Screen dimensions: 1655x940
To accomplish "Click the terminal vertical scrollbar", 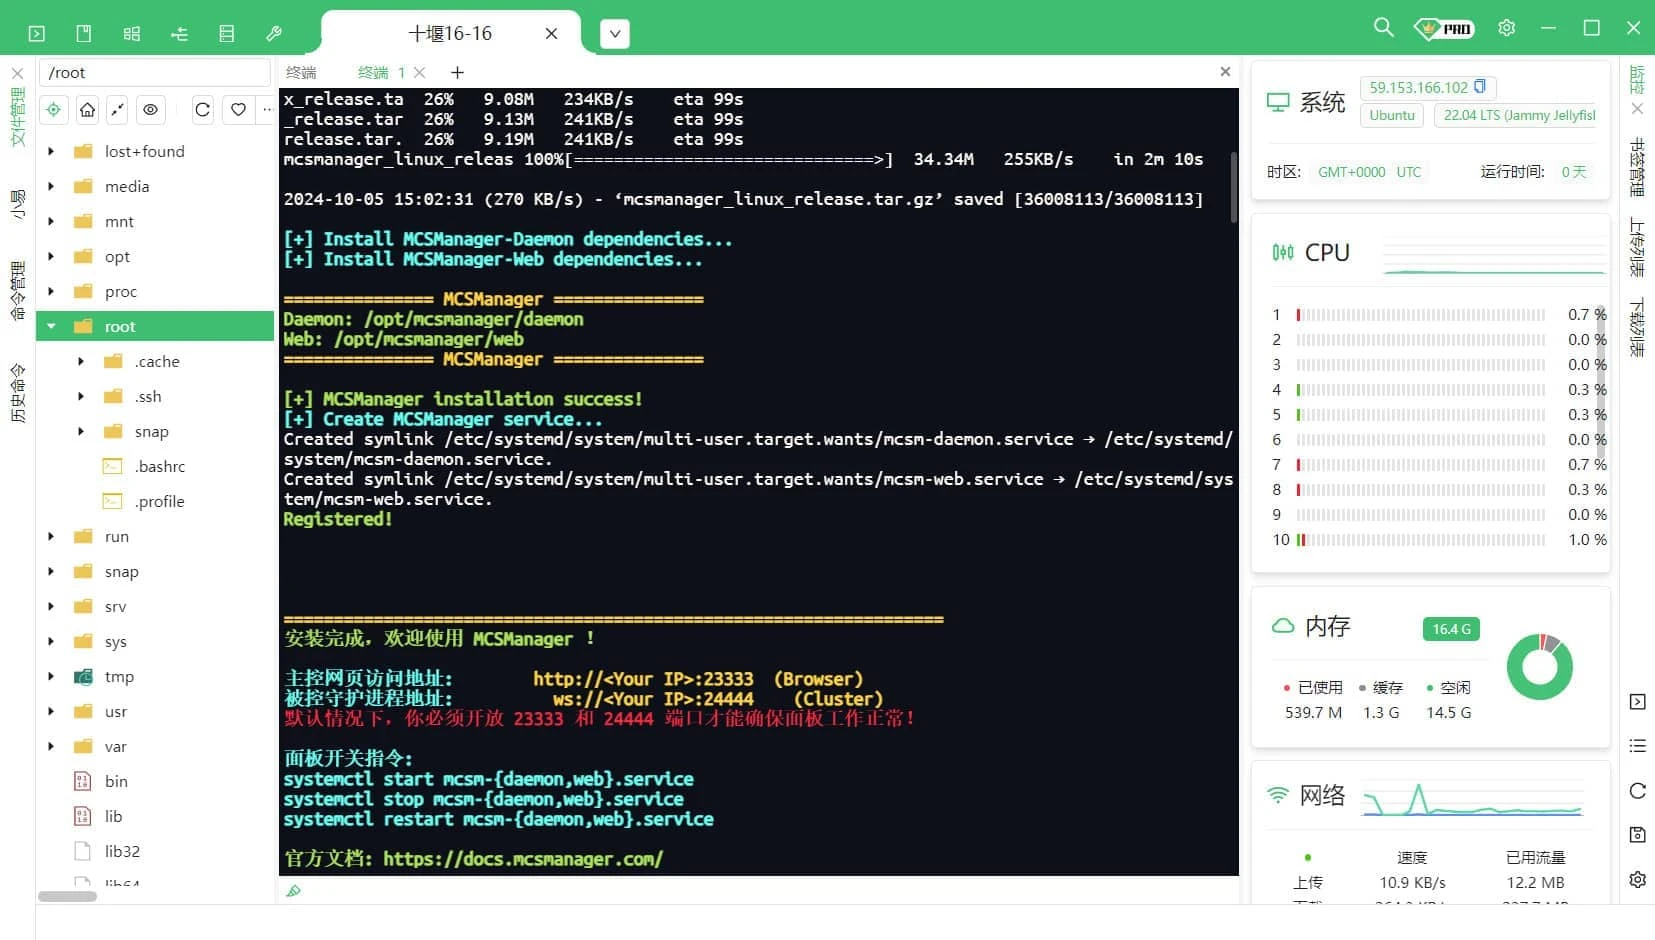I will [1234, 187].
